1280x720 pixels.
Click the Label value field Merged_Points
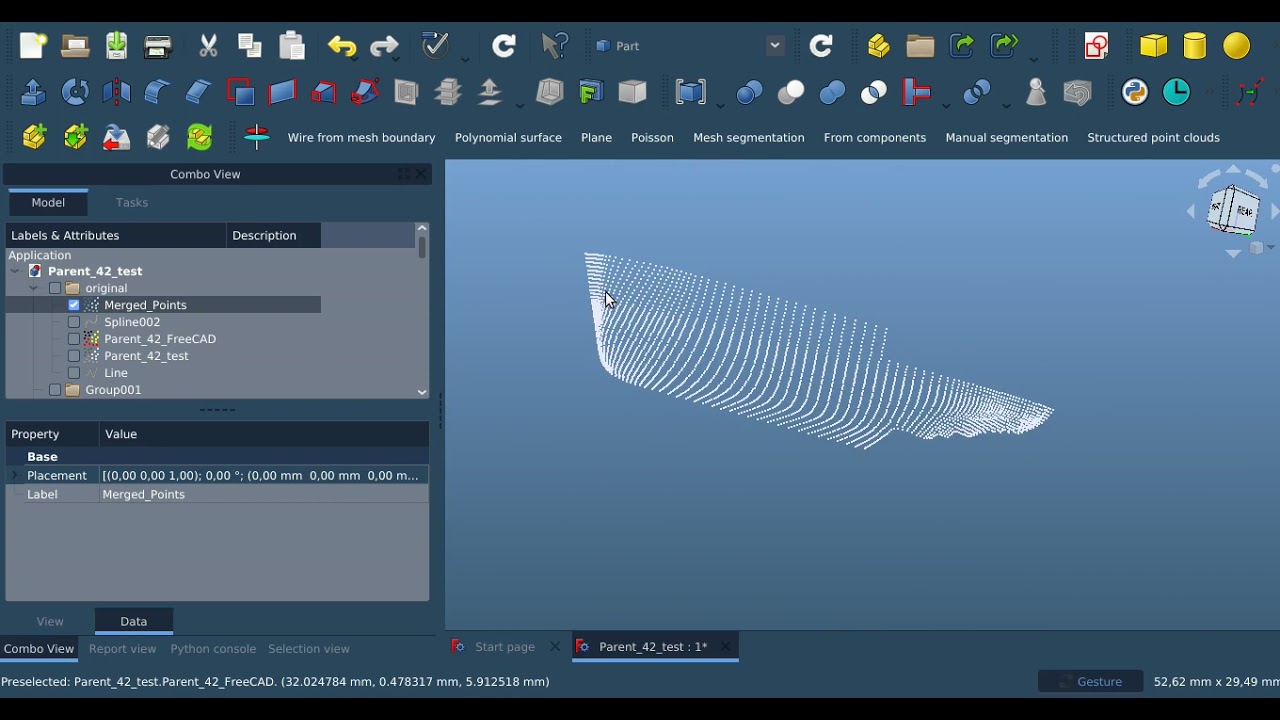pos(264,494)
